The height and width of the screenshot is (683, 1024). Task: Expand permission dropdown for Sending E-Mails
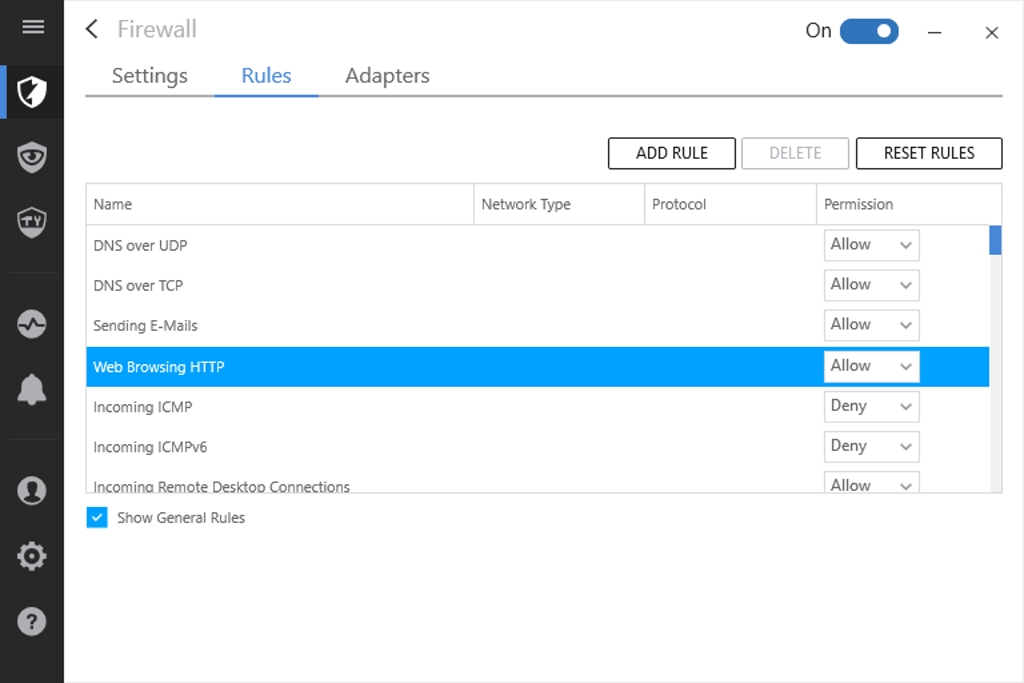point(871,325)
